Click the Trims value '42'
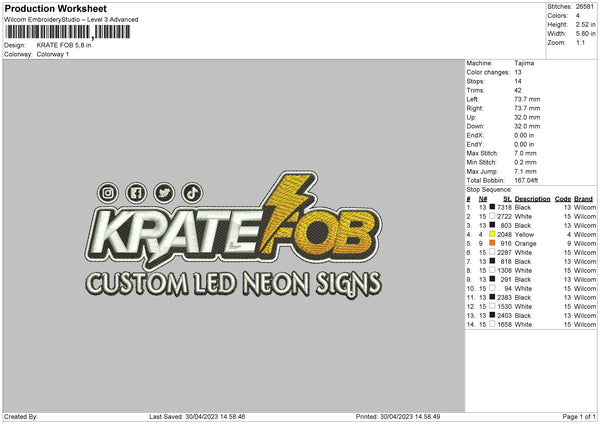600x424 pixels. point(518,90)
